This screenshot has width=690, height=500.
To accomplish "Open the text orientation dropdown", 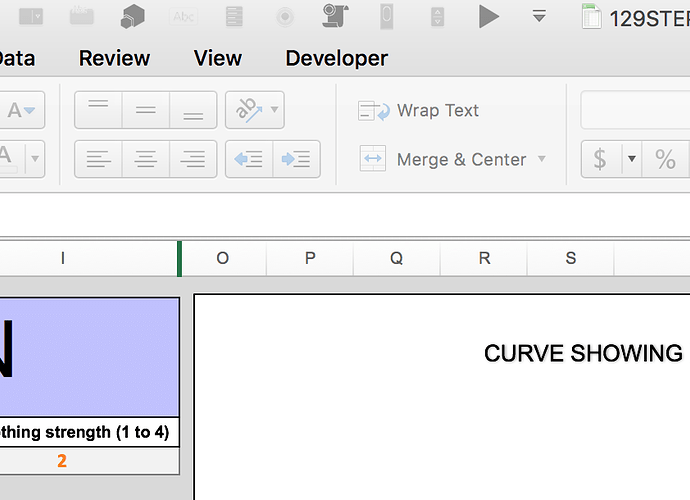I will click(274, 110).
